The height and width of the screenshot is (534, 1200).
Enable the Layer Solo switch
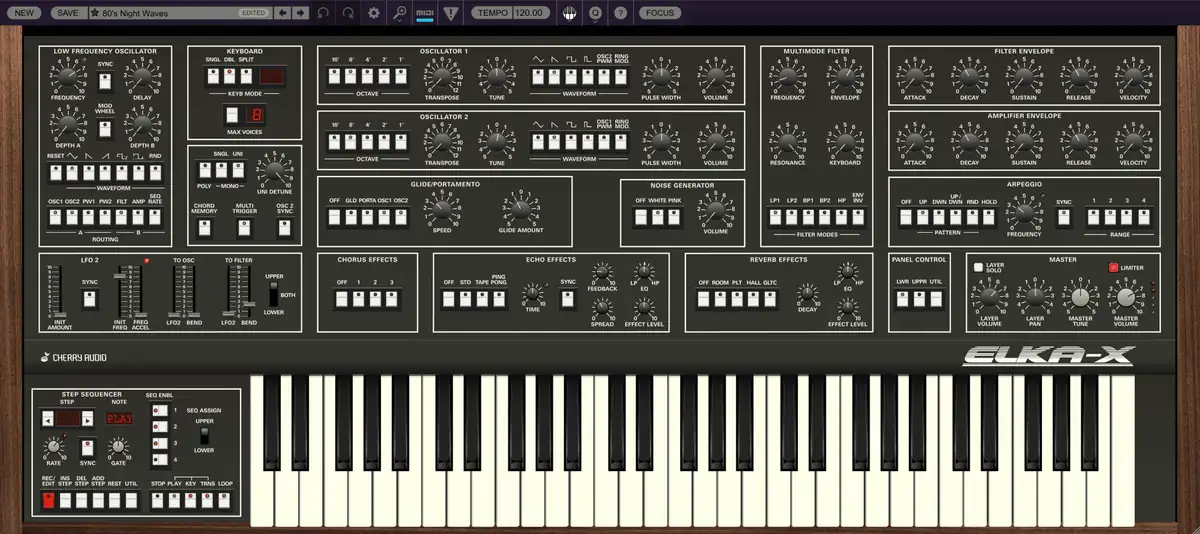pos(978,268)
